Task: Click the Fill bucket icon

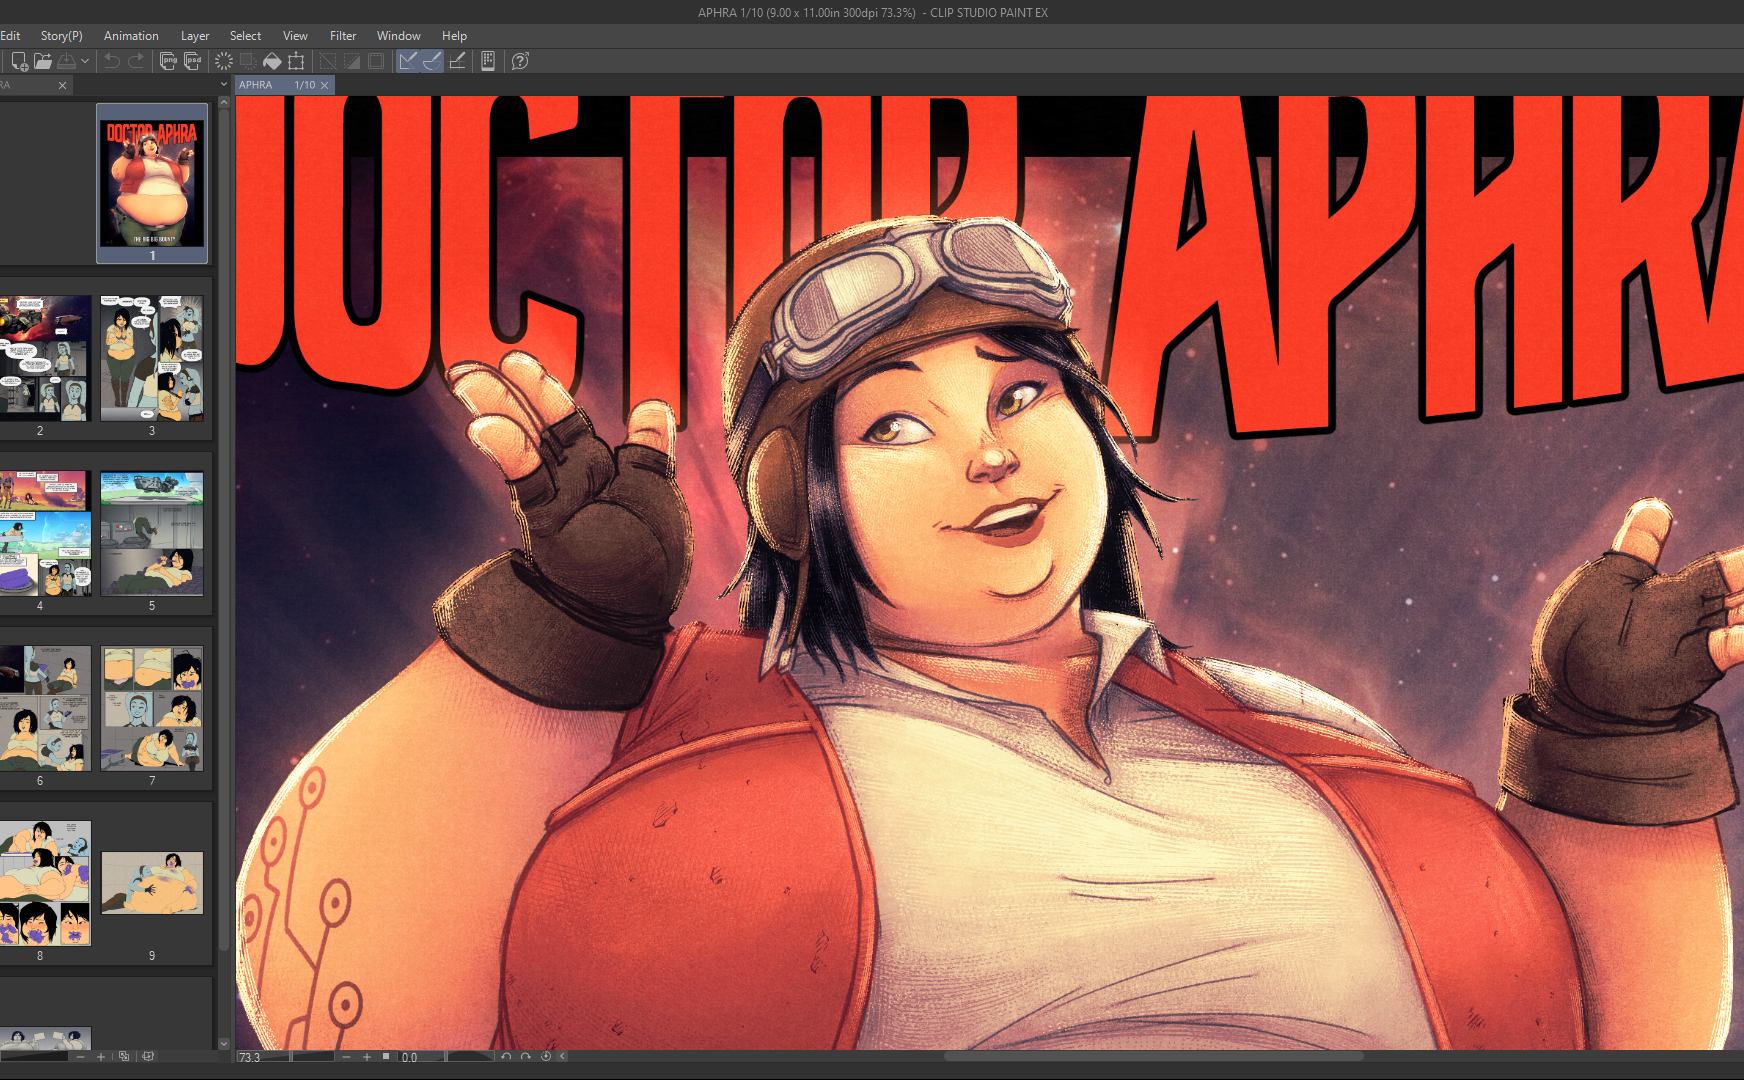Action: pos(272,61)
